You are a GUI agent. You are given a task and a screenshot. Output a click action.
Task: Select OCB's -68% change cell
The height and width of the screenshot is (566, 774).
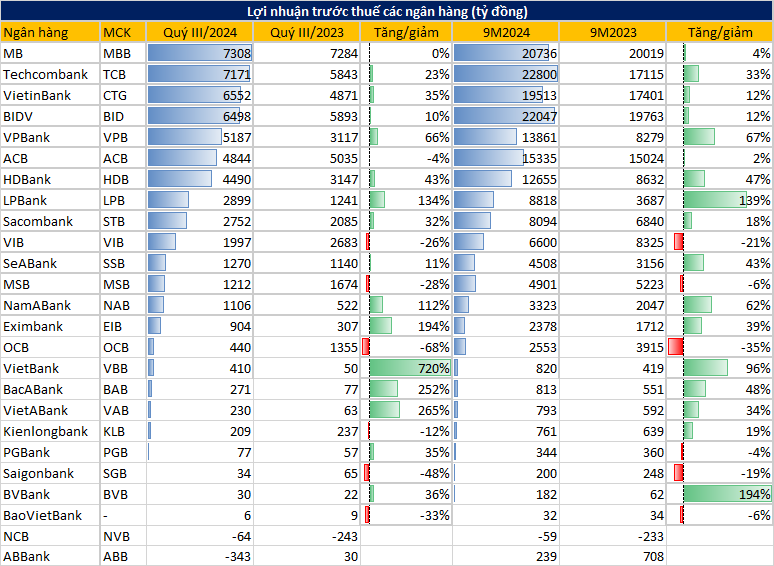pos(406,347)
